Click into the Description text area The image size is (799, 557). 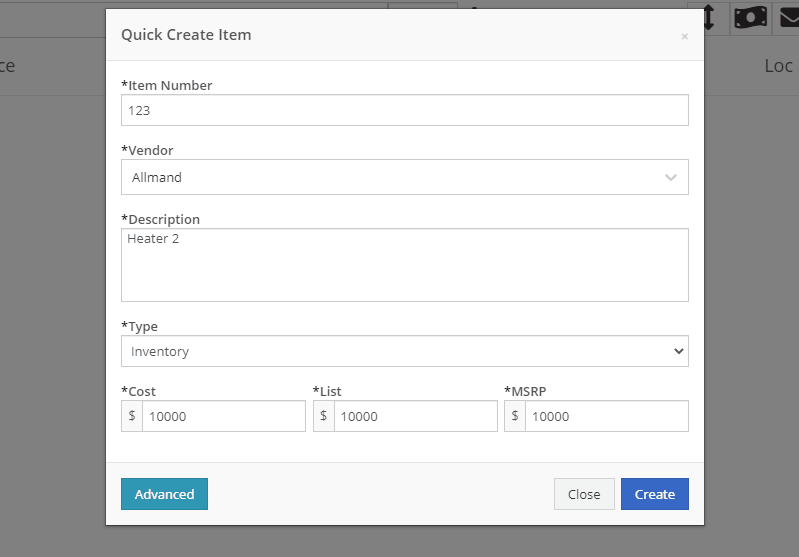point(405,265)
